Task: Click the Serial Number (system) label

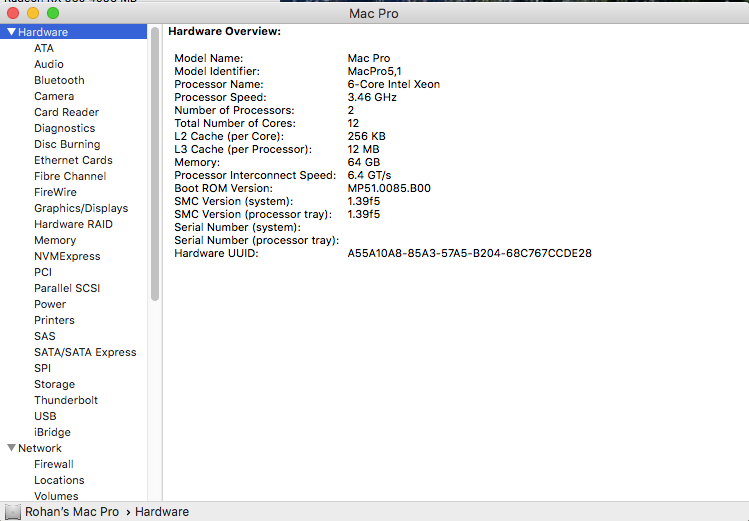Action: [237, 227]
